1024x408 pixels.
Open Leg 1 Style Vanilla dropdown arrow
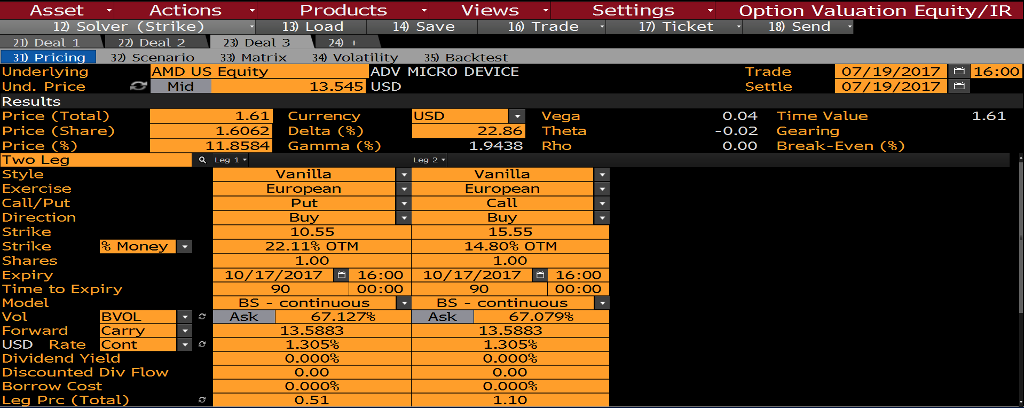(x=404, y=174)
